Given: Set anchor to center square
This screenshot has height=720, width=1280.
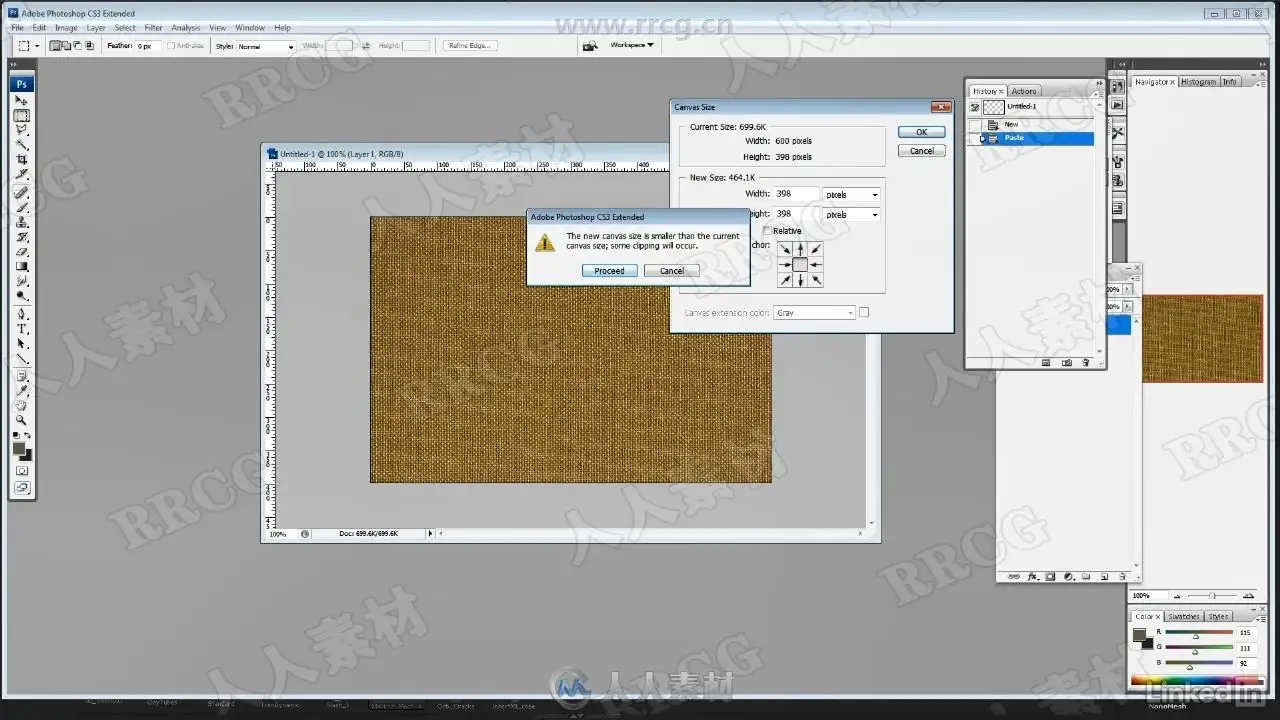Looking at the screenshot, I should (800, 265).
